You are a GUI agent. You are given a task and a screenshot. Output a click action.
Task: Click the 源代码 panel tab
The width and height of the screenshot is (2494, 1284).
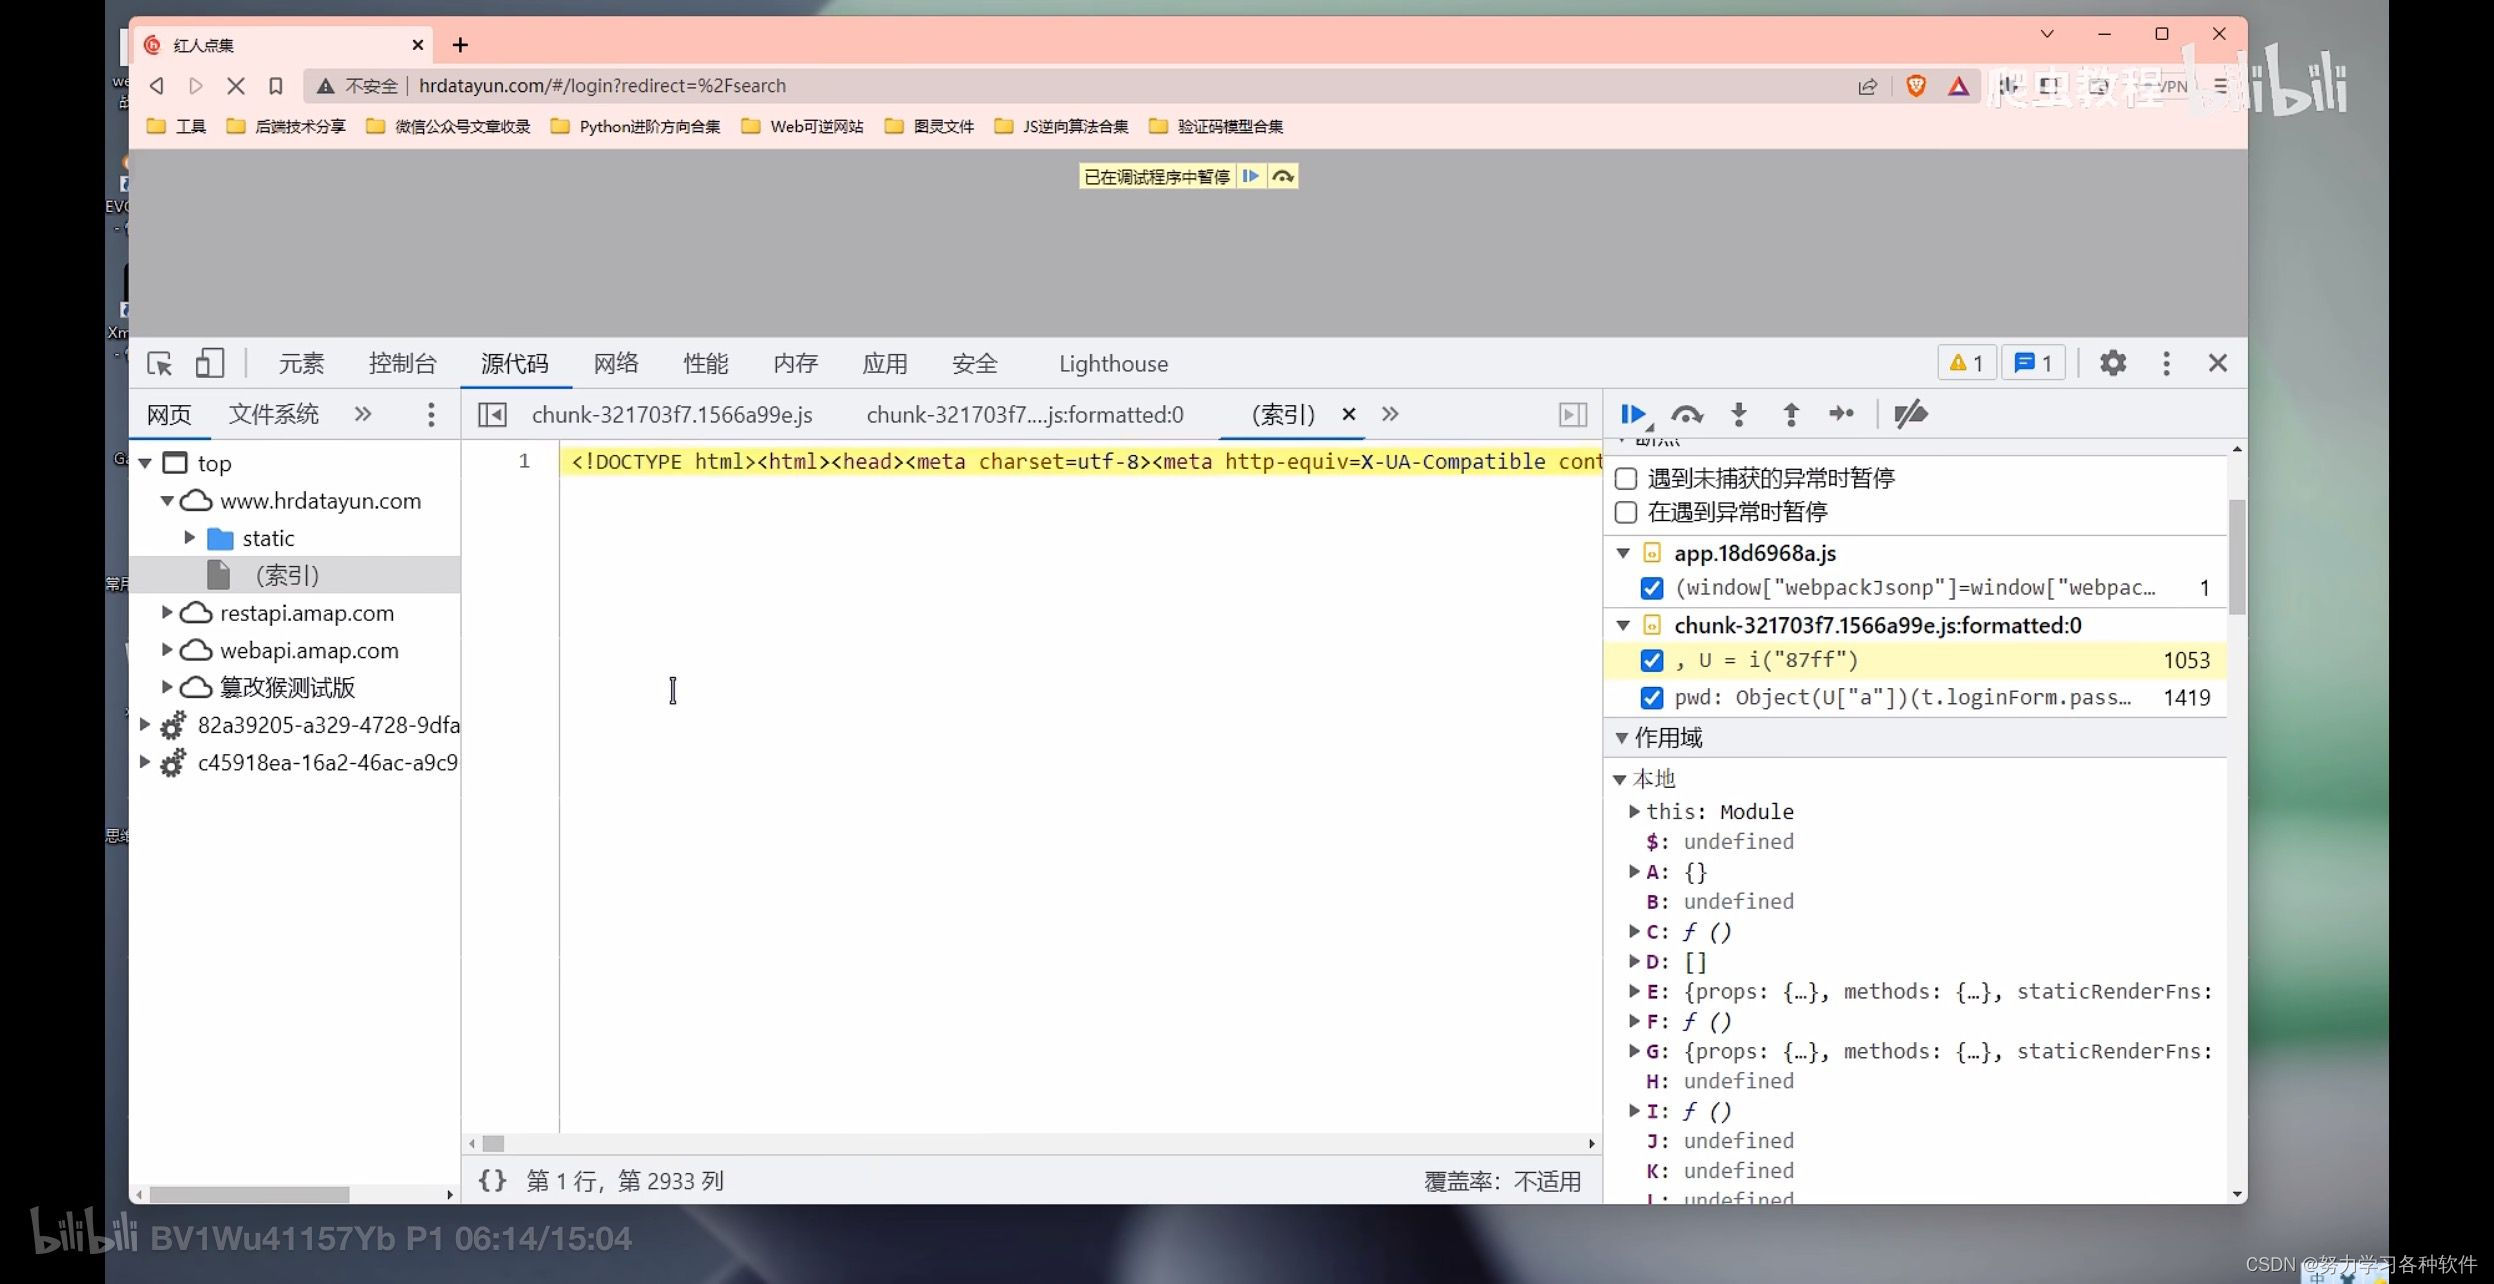point(514,362)
